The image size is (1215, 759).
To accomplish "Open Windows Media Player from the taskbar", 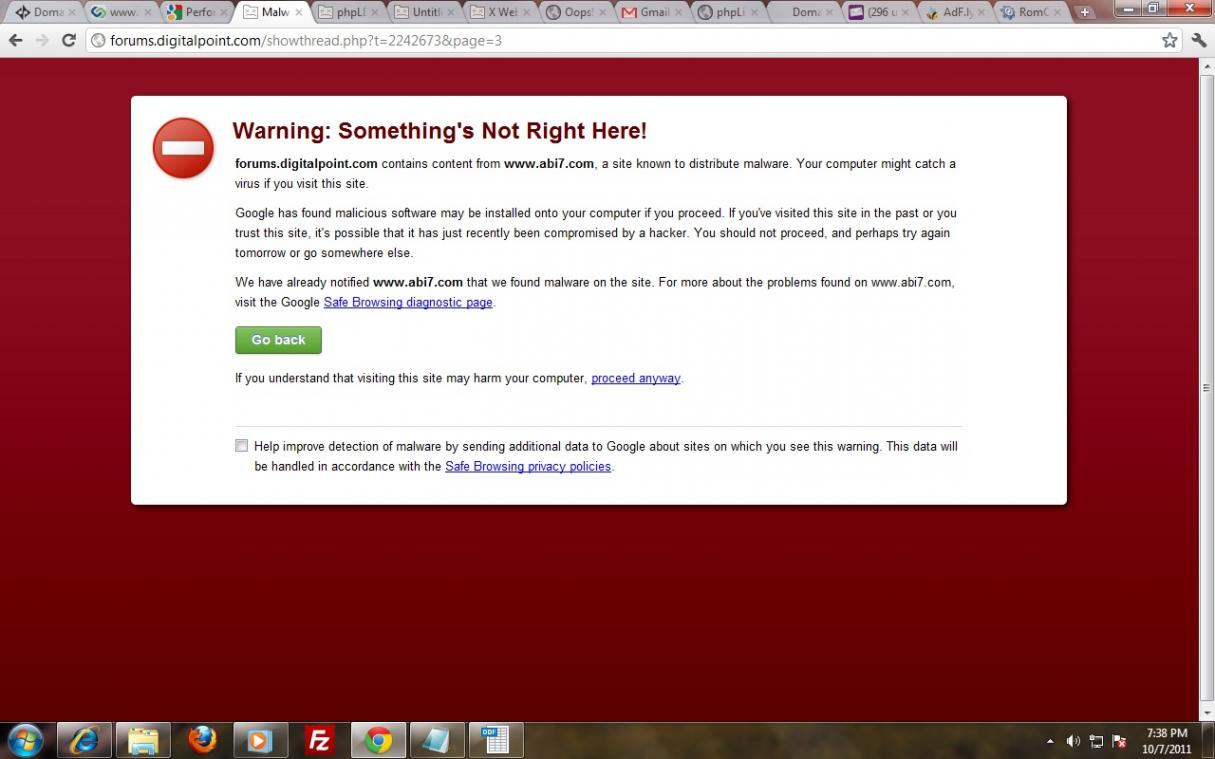I will coord(260,740).
